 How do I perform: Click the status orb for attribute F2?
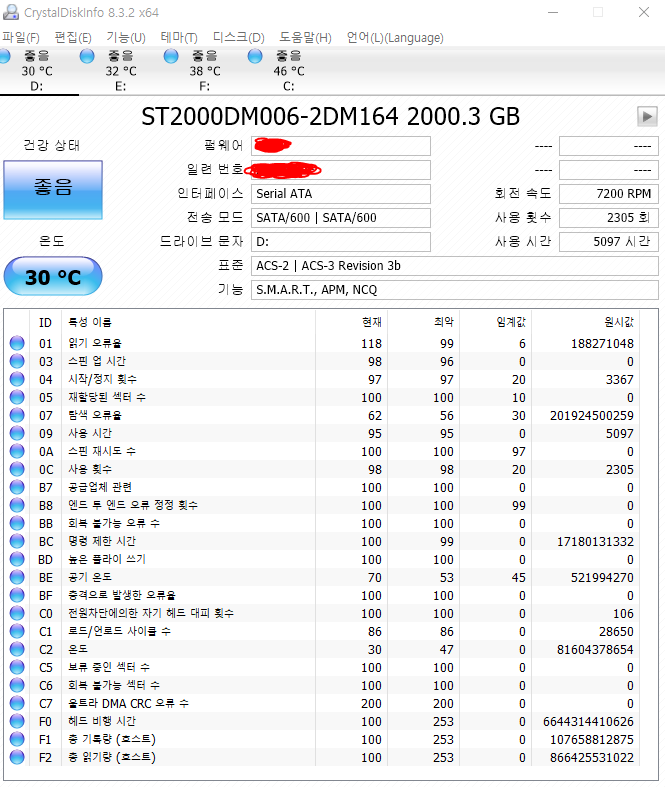(17, 757)
